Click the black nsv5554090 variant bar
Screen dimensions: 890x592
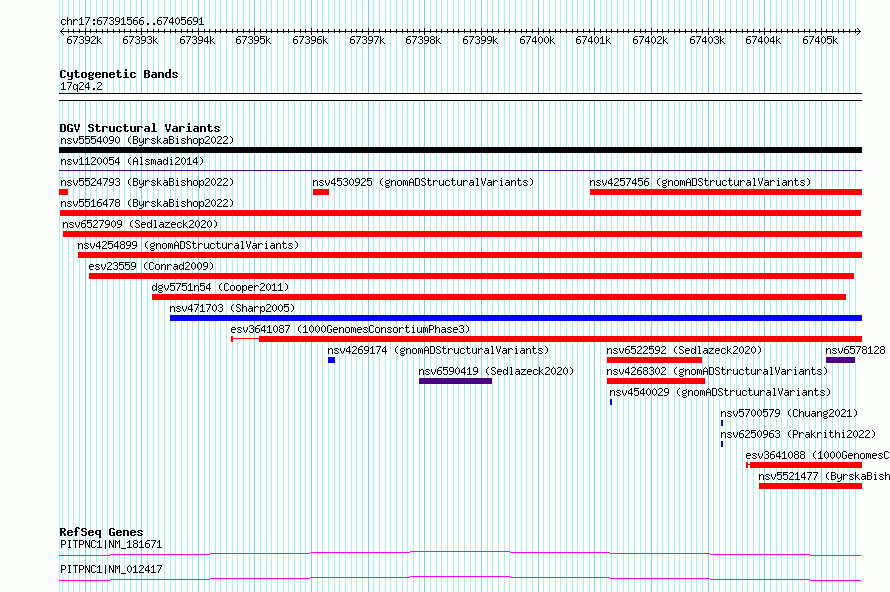(x=460, y=150)
